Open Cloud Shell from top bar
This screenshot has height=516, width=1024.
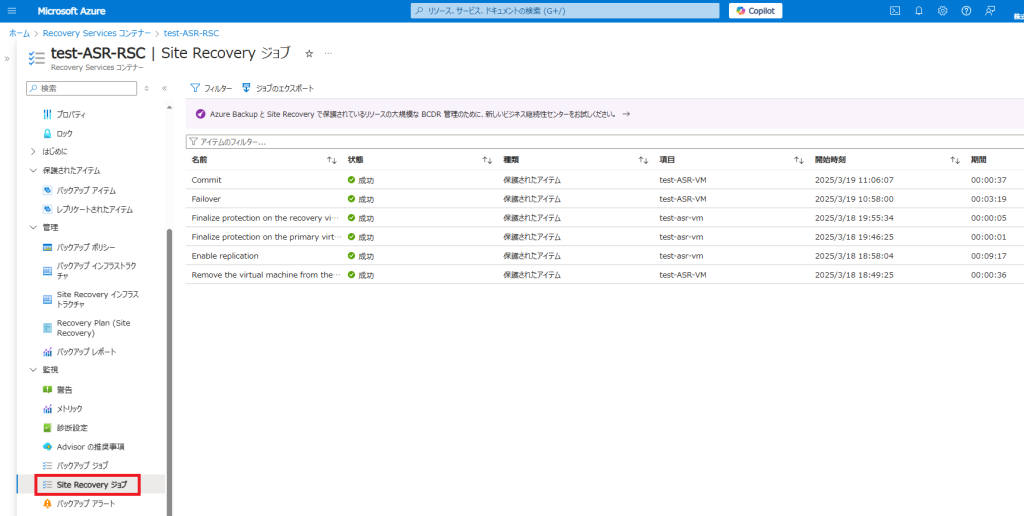click(895, 11)
